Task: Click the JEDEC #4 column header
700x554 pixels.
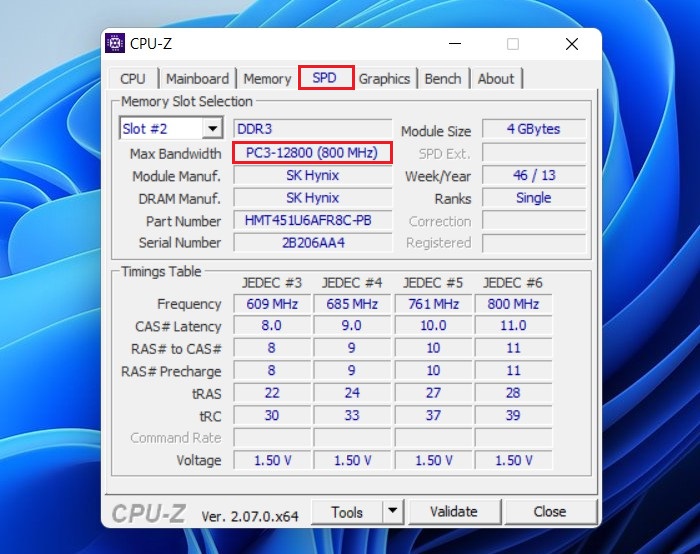Action: (x=352, y=283)
